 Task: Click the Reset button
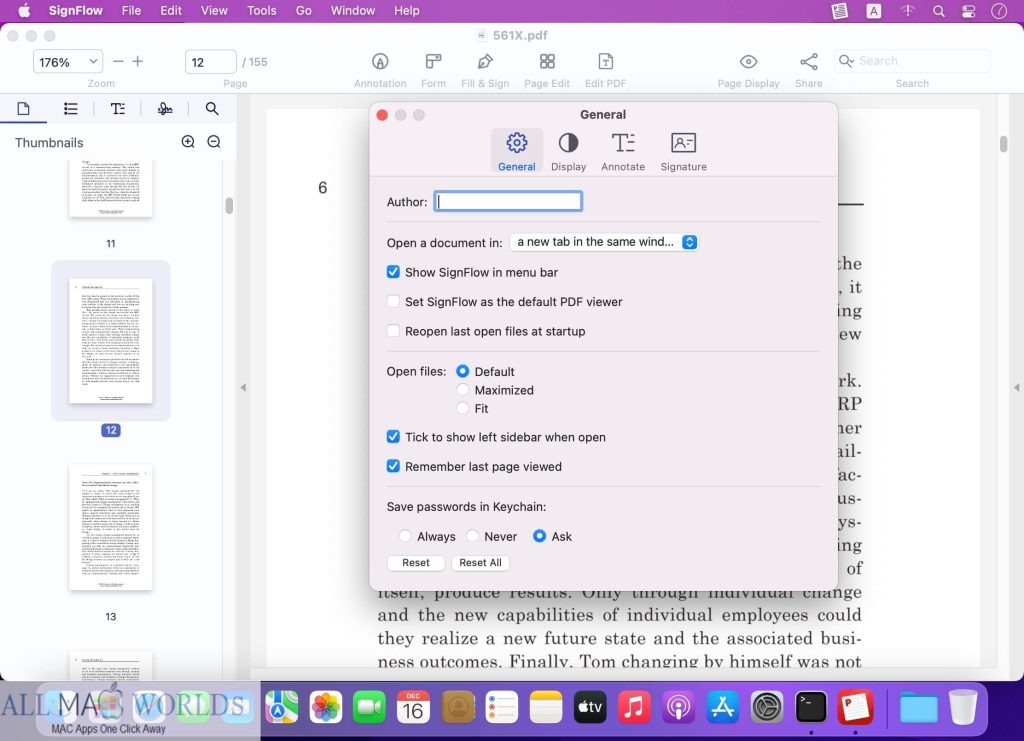(x=416, y=563)
